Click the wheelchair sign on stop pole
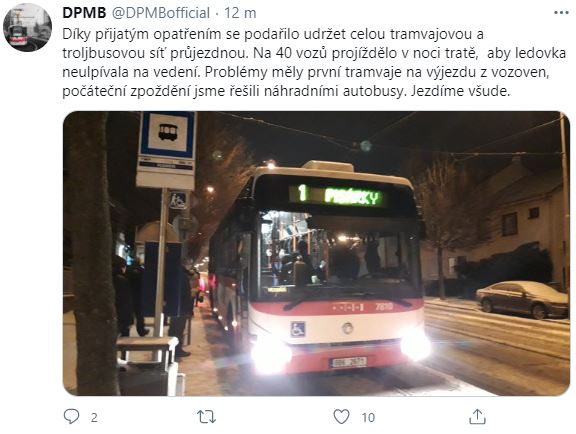This screenshot has height=434, width=576. point(178,200)
